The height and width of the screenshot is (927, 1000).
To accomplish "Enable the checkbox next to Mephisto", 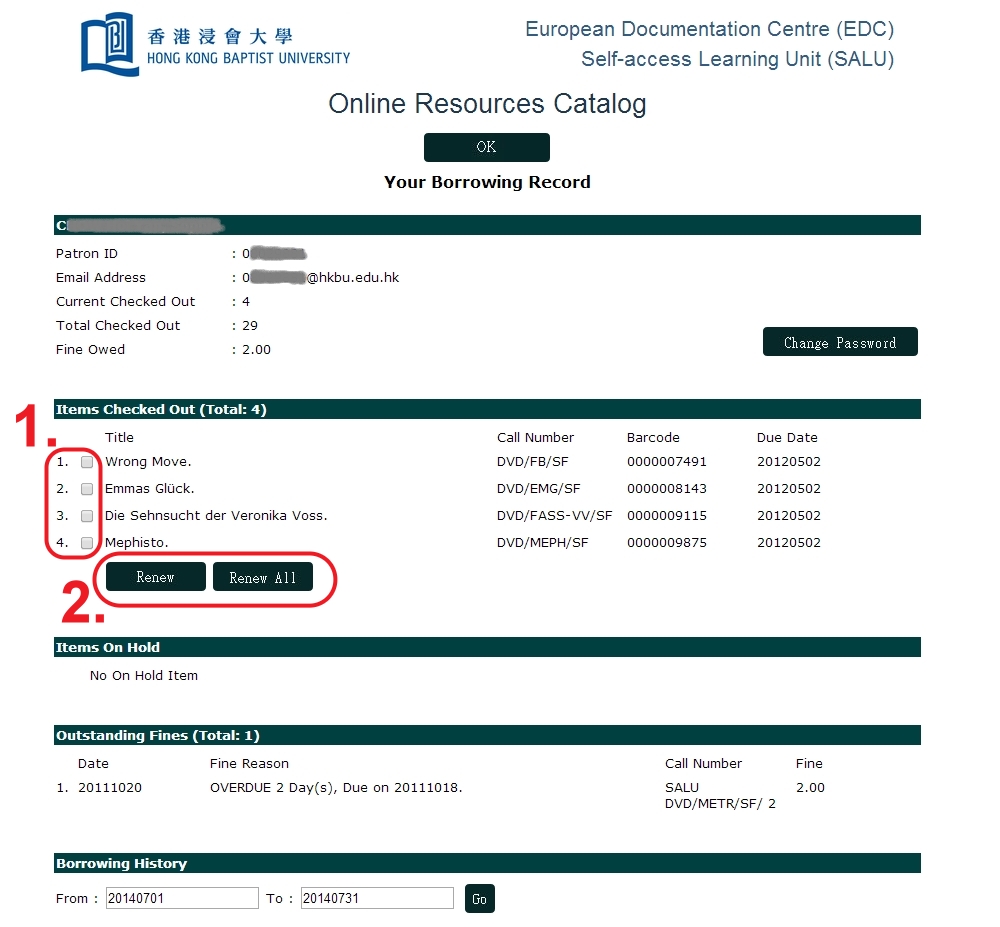I will tap(87, 543).
